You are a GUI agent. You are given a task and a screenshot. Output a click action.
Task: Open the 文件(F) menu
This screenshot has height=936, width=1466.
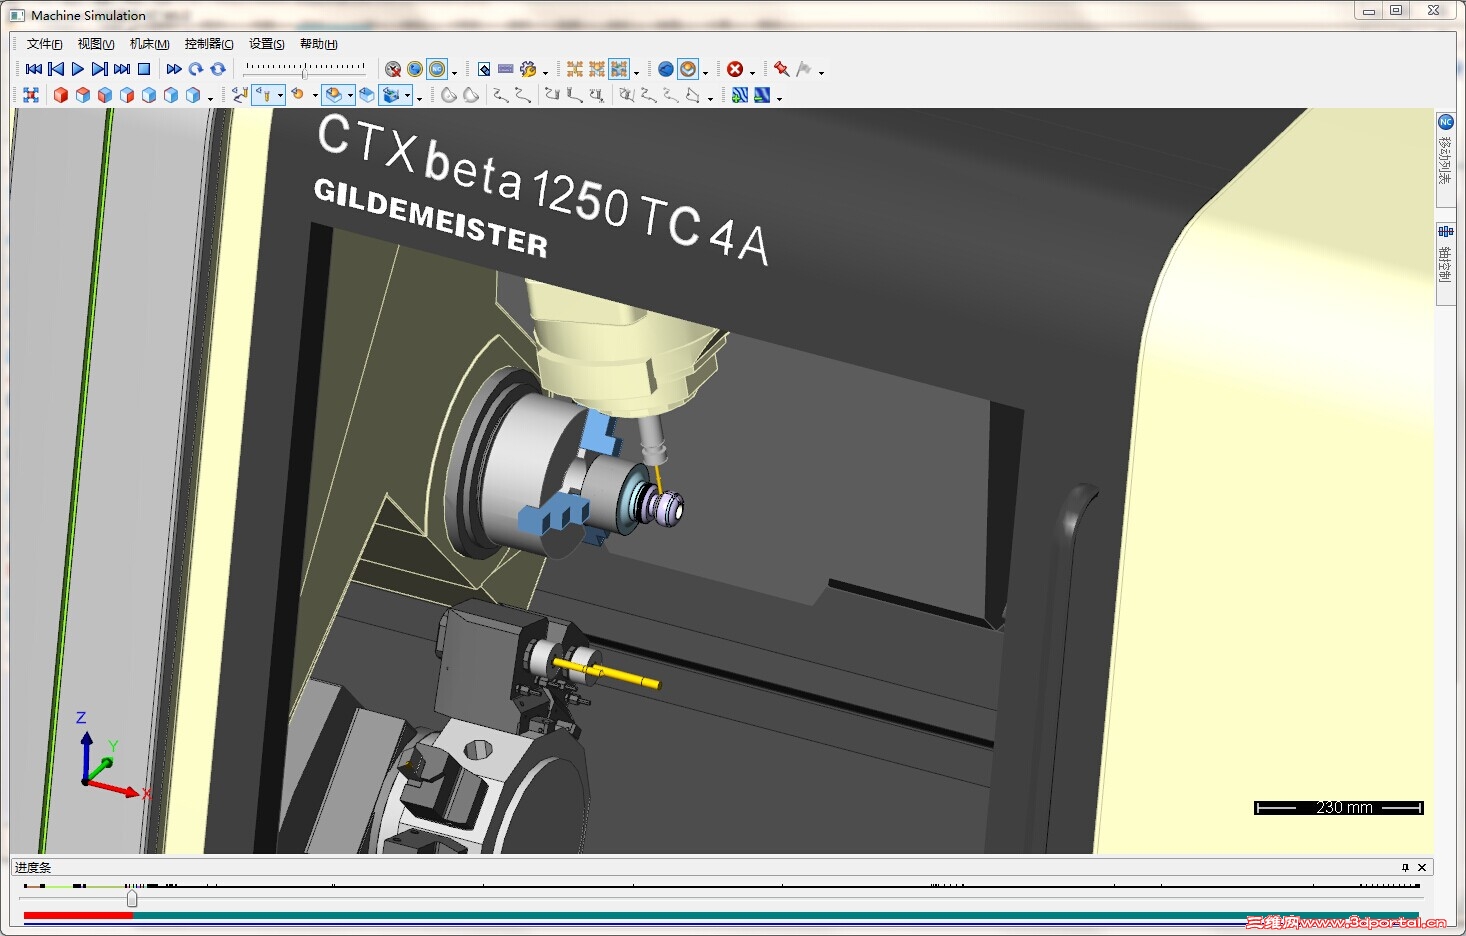pyautogui.click(x=45, y=44)
